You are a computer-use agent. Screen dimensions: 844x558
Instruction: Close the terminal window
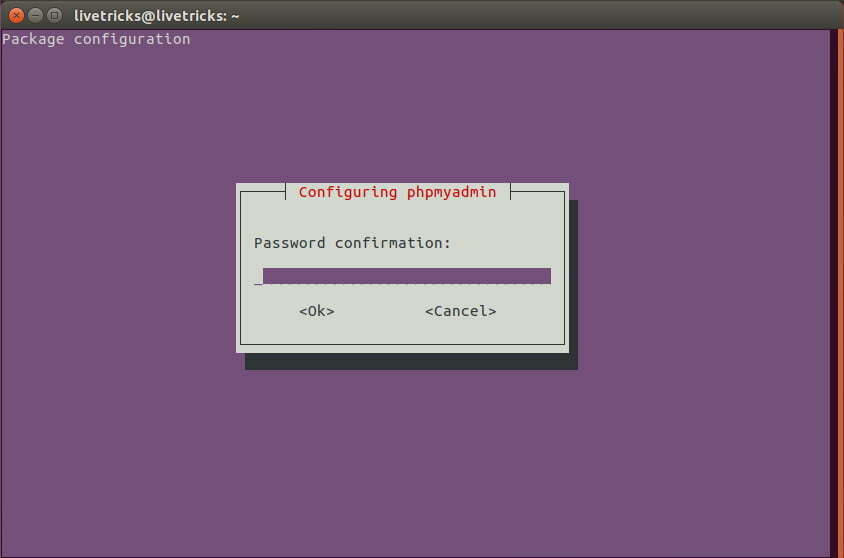click(x=16, y=16)
